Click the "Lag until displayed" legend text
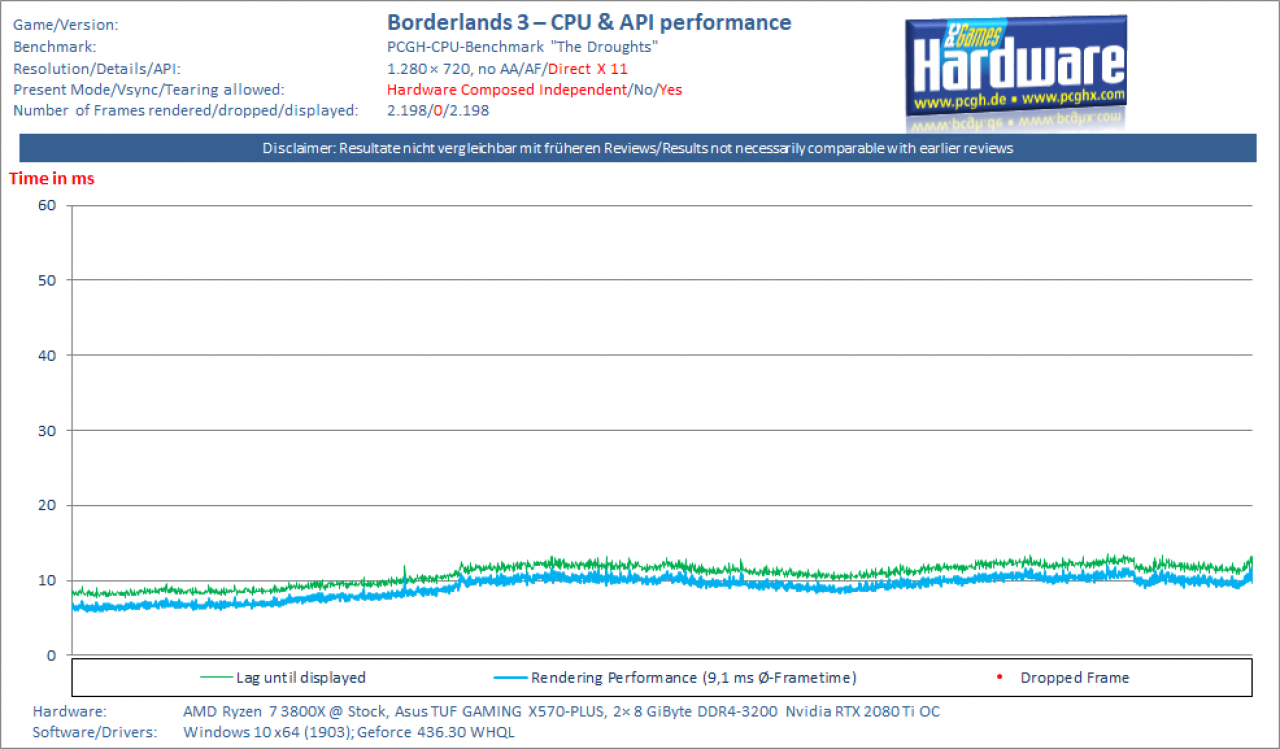 pyautogui.click(x=301, y=677)
